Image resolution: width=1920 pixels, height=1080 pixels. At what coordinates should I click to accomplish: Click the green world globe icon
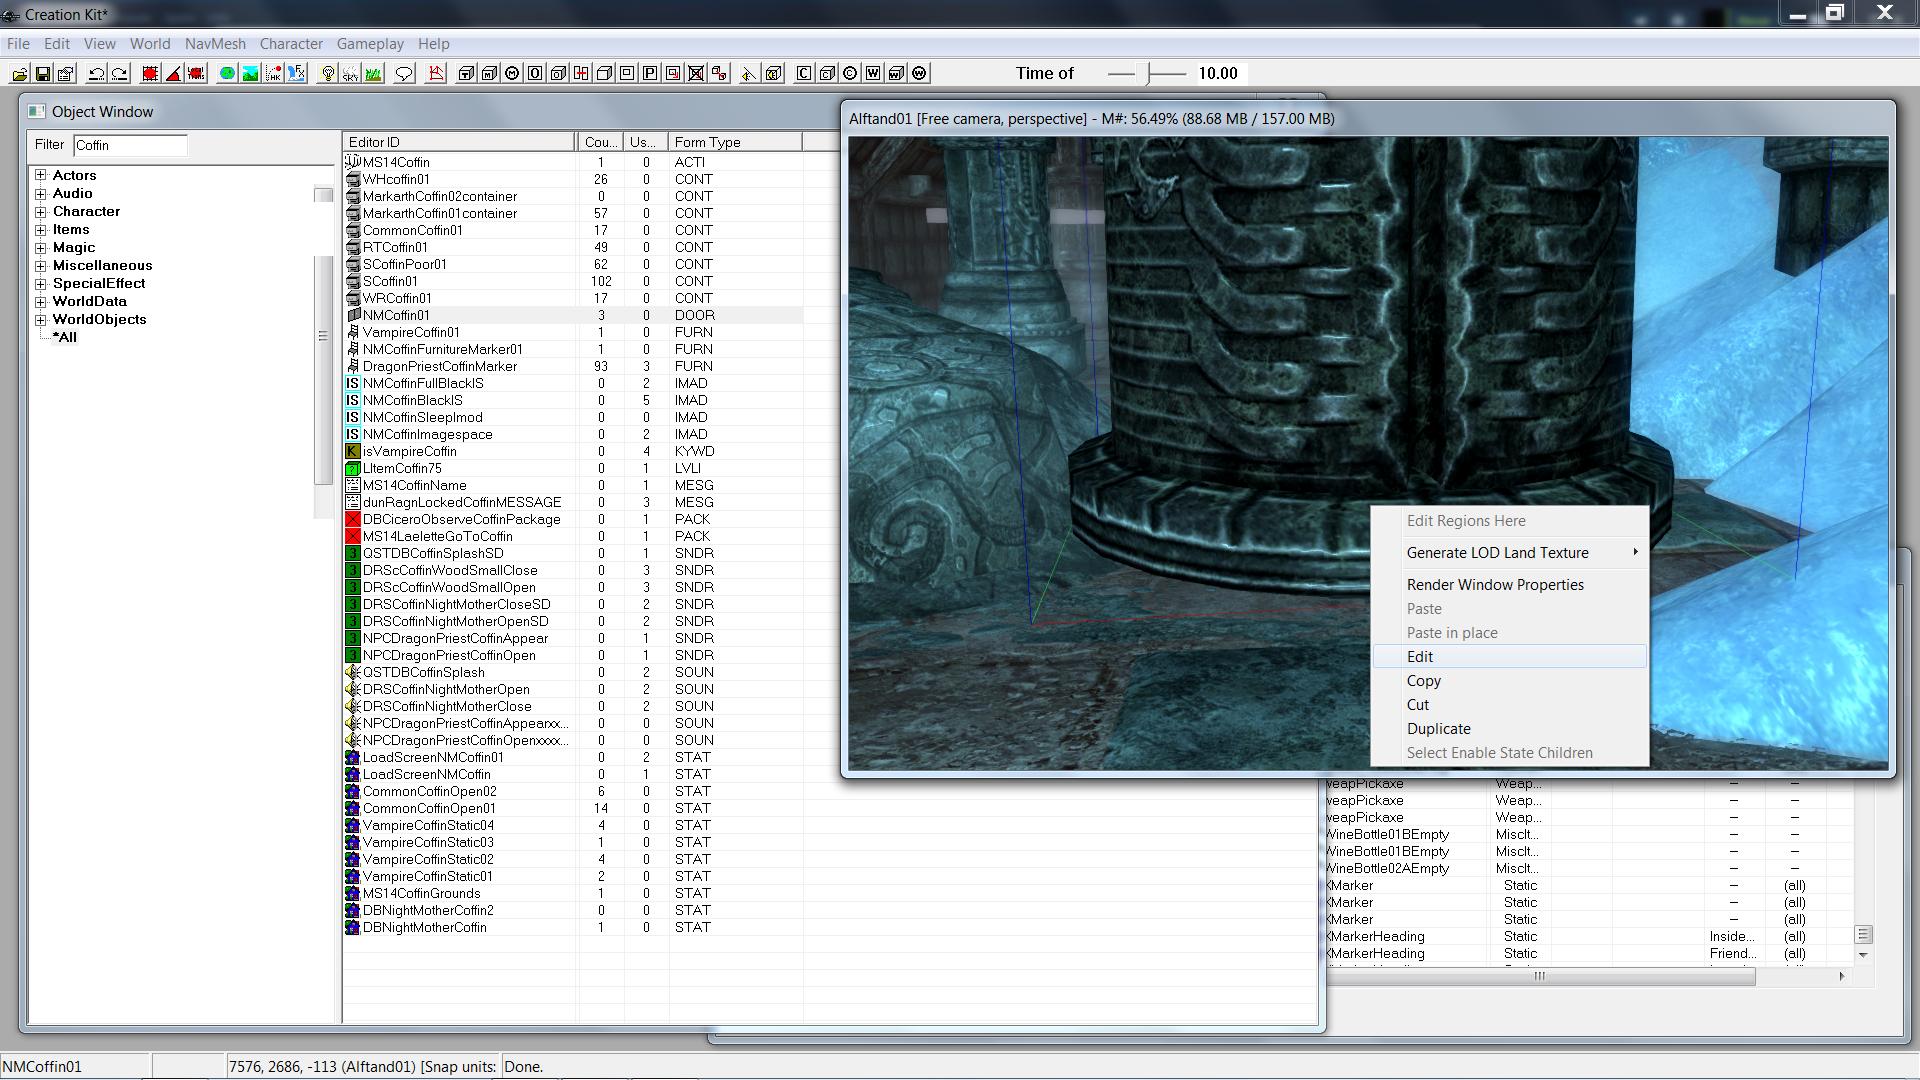227,74
